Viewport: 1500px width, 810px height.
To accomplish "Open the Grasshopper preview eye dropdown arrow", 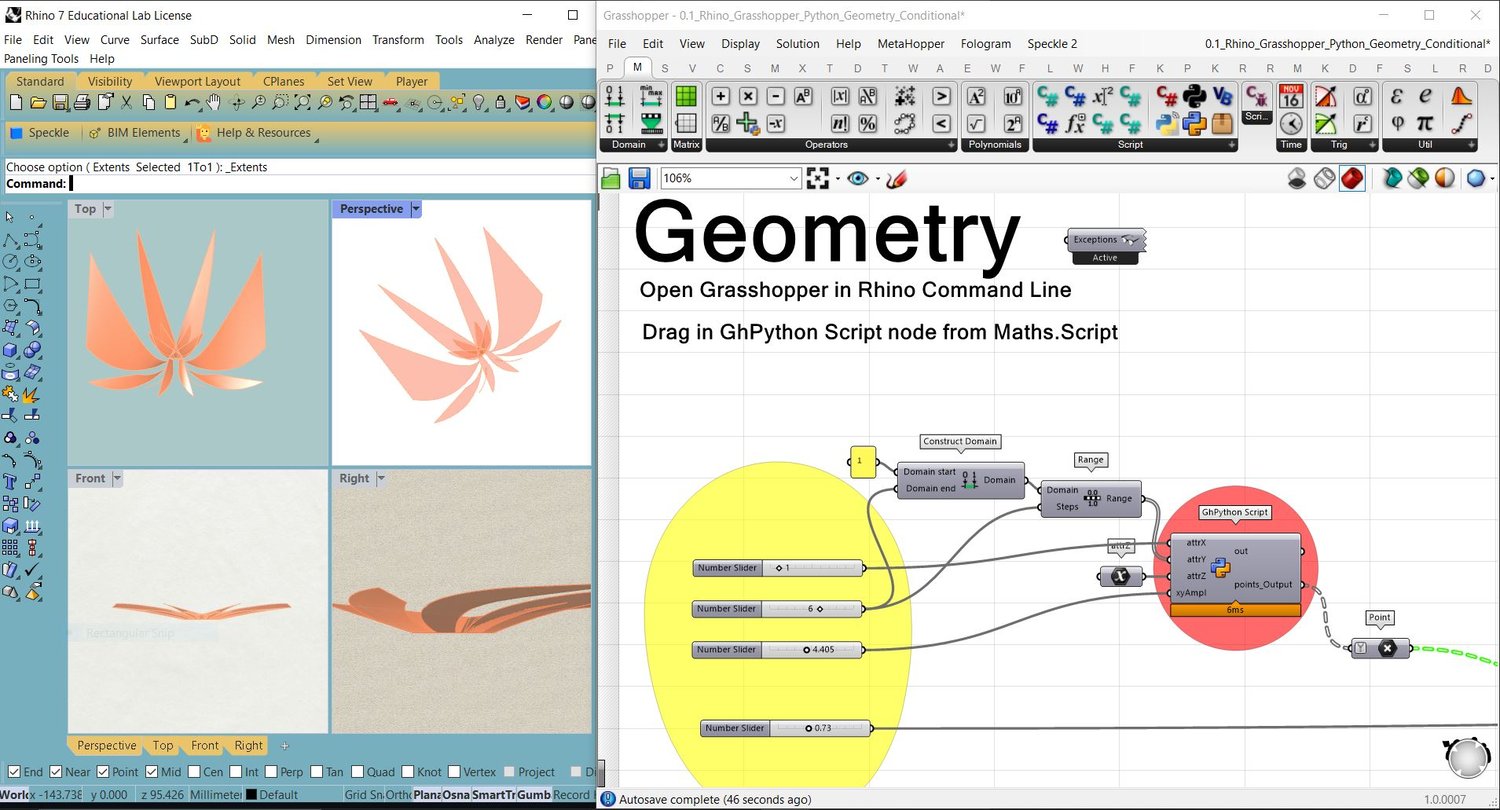I will point(877,178).
